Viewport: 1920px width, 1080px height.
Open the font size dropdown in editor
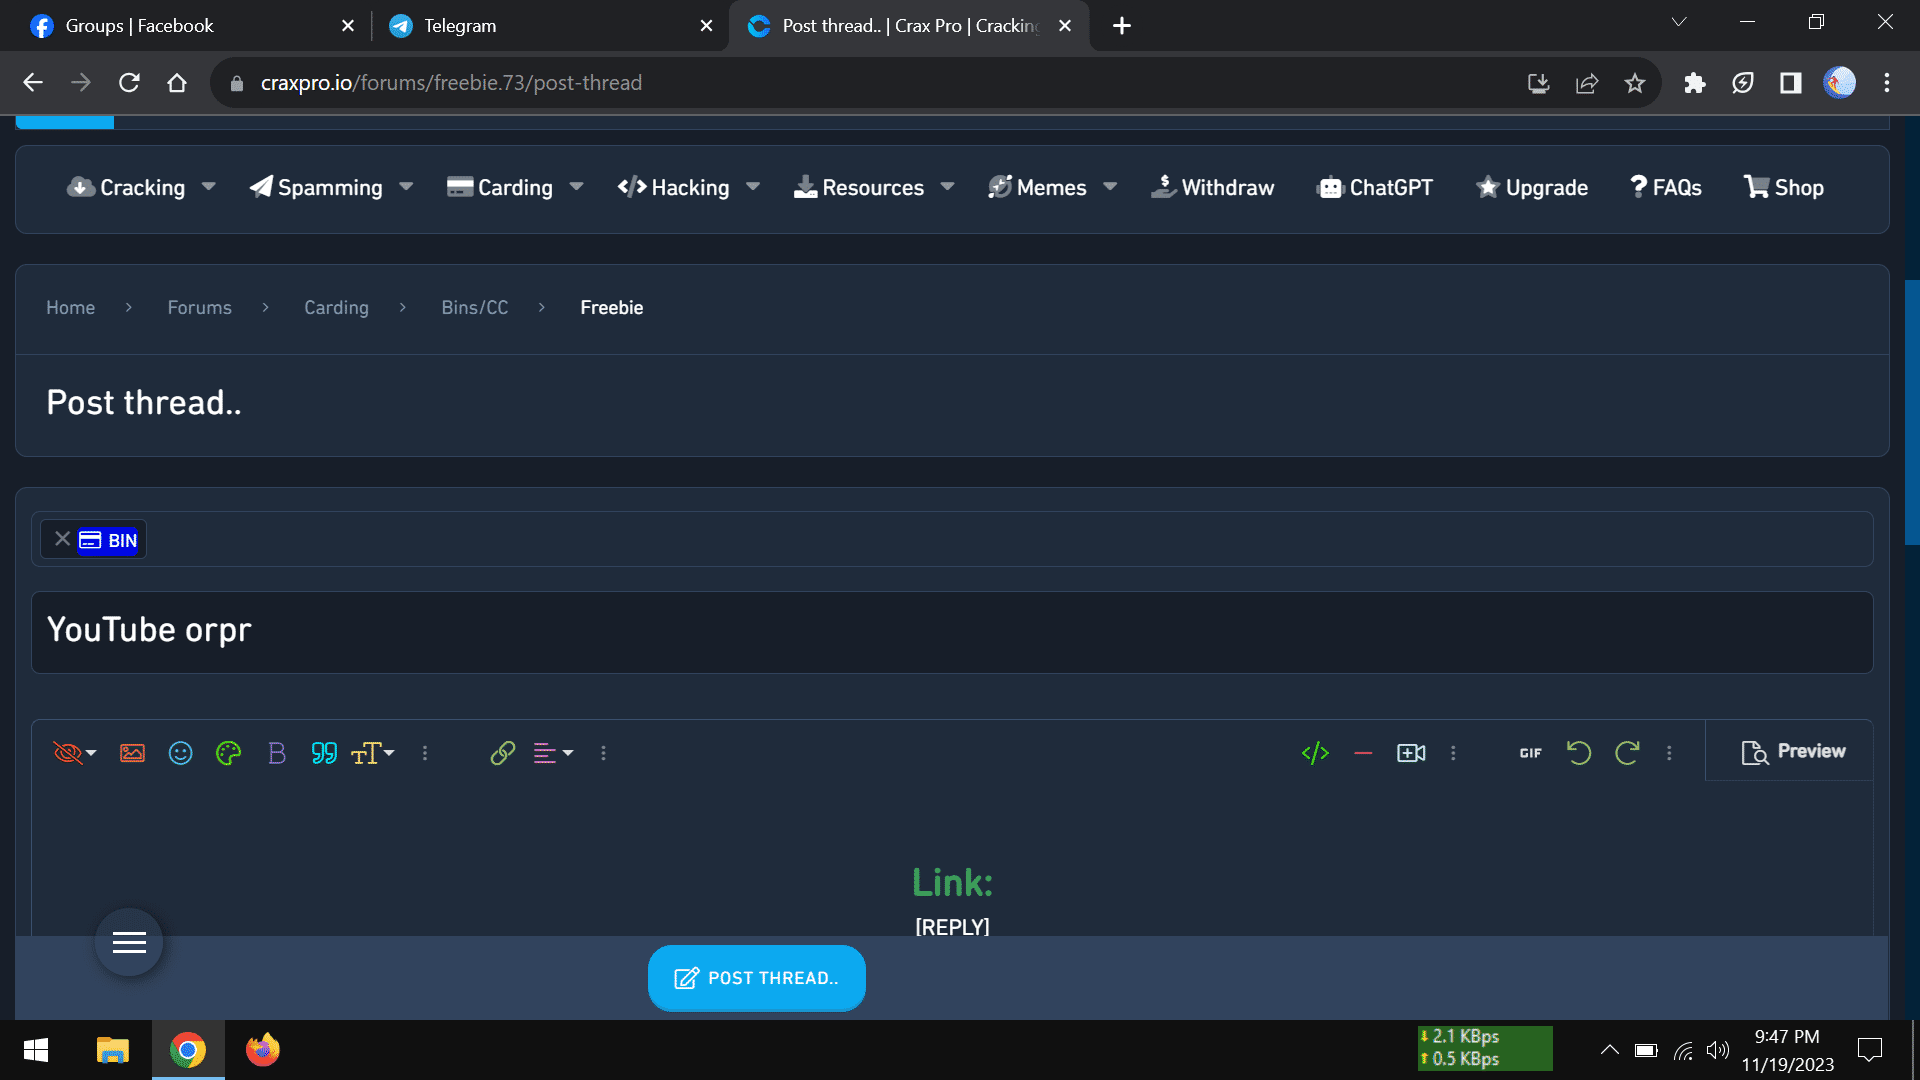(x=373, y=753)
